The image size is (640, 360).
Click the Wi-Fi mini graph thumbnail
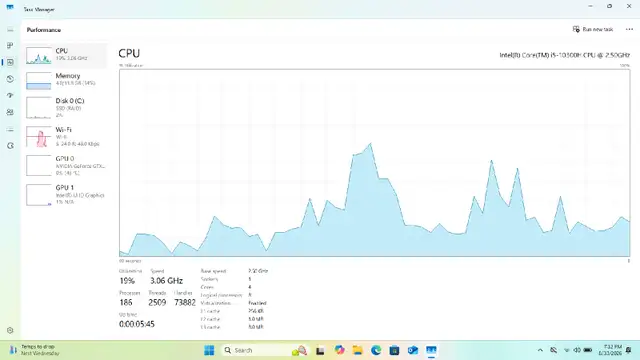(x=39, y=137)
